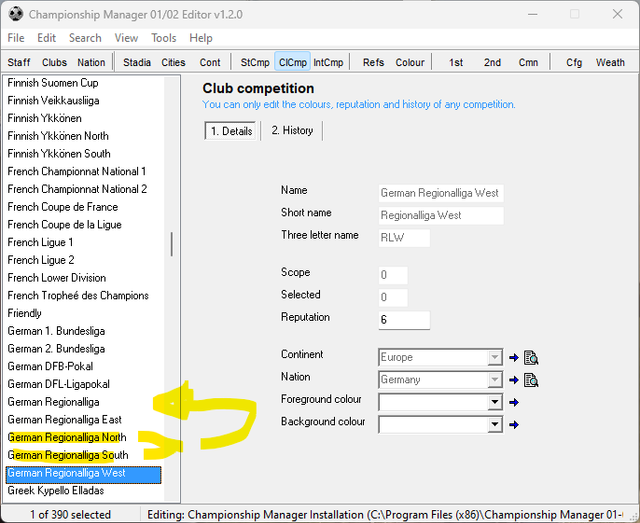Click the Cmn toolbar button
Screen dimensions: 640x523
pyautogui.click(x=528, y=62)
